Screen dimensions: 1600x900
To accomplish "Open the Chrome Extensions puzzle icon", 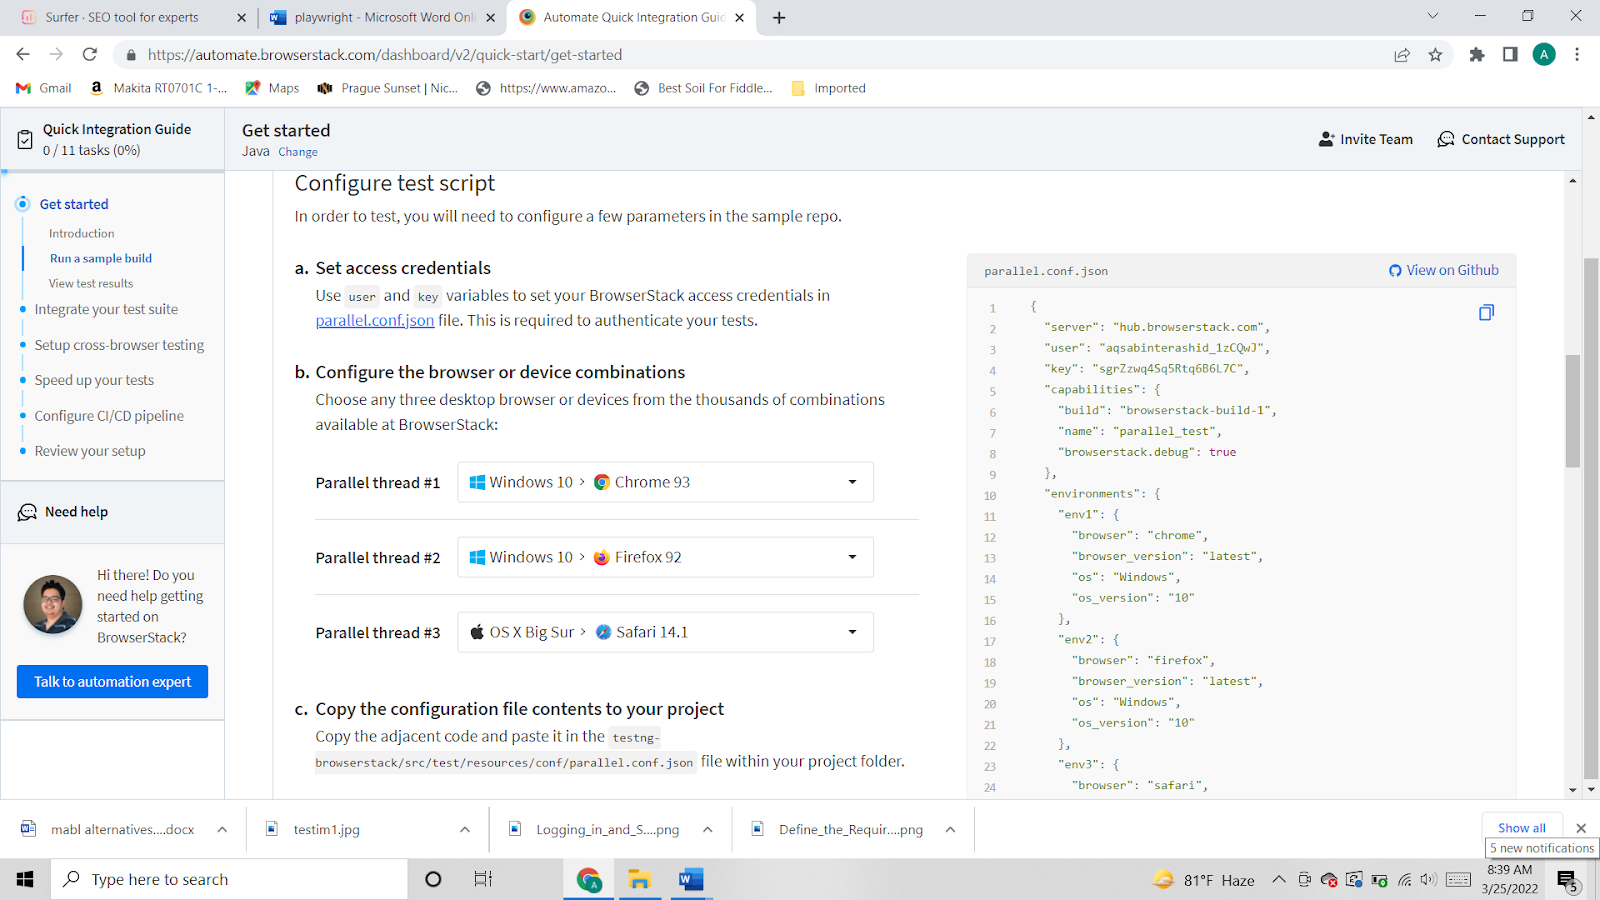I will (1476, 55).
